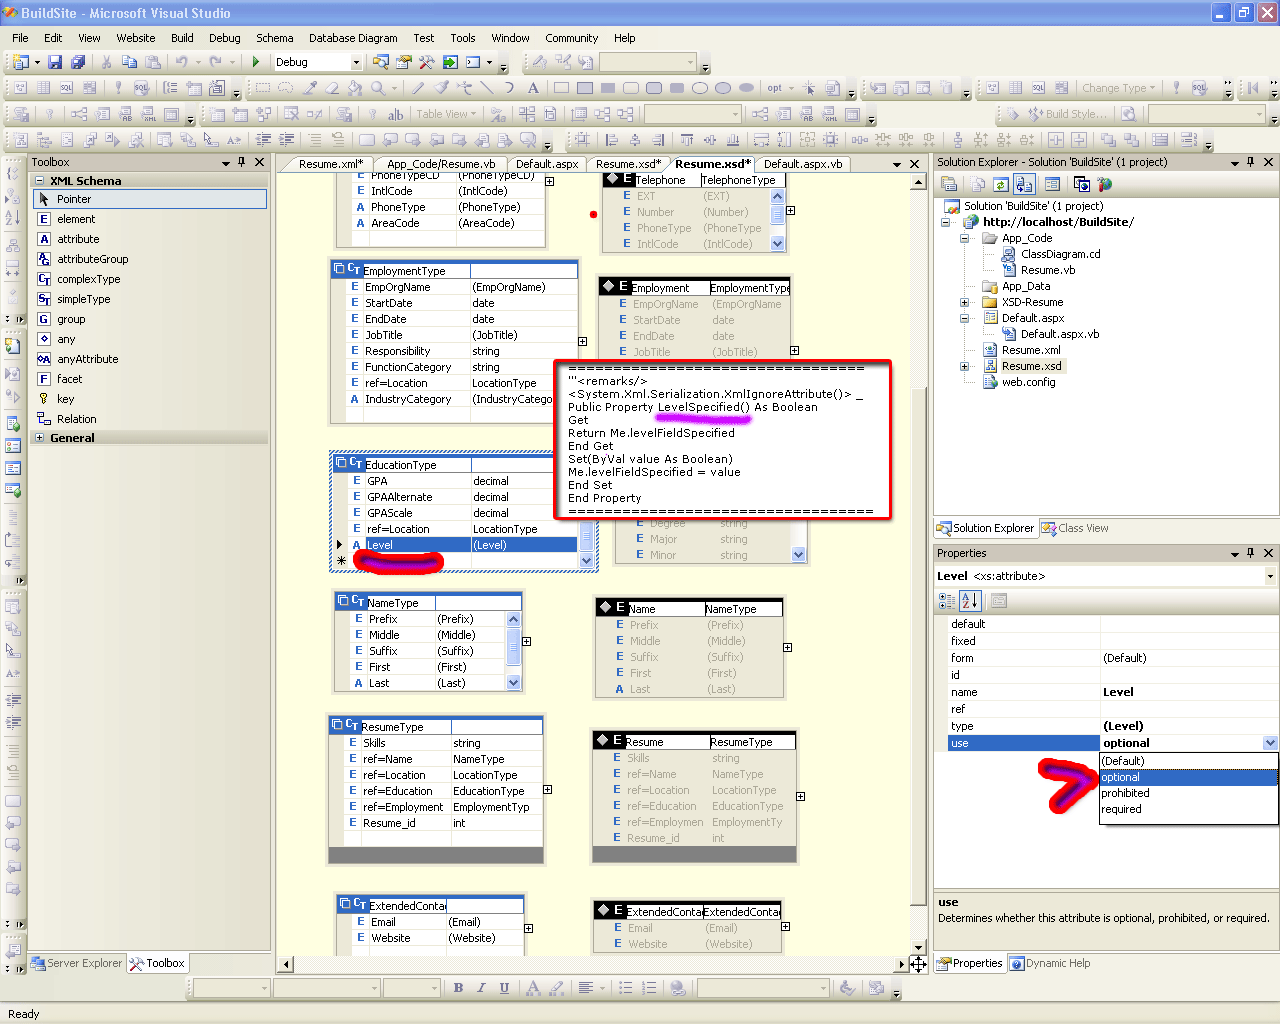The width and height of the screenshot is (1280, 1024).
Task: Open the Schema menu
Action: pos(274,38)
